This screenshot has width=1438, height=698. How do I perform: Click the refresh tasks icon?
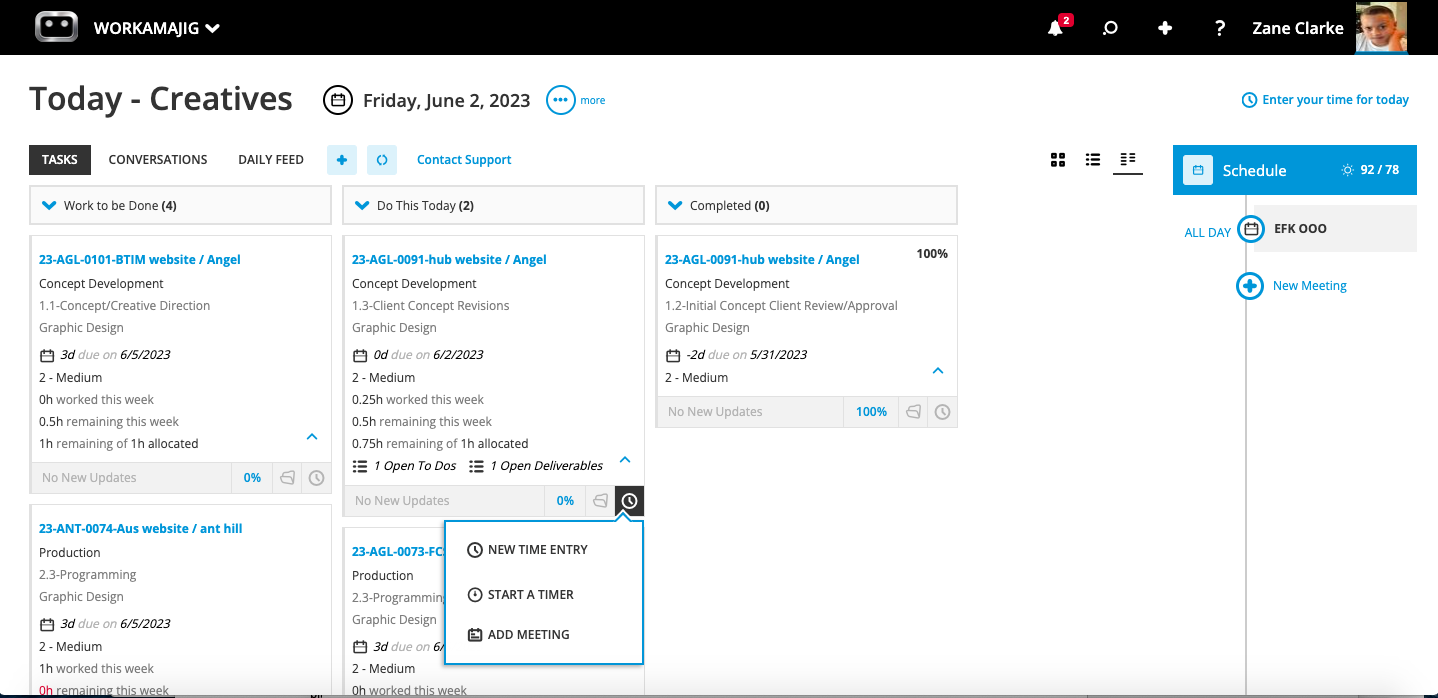click(382, 160)
